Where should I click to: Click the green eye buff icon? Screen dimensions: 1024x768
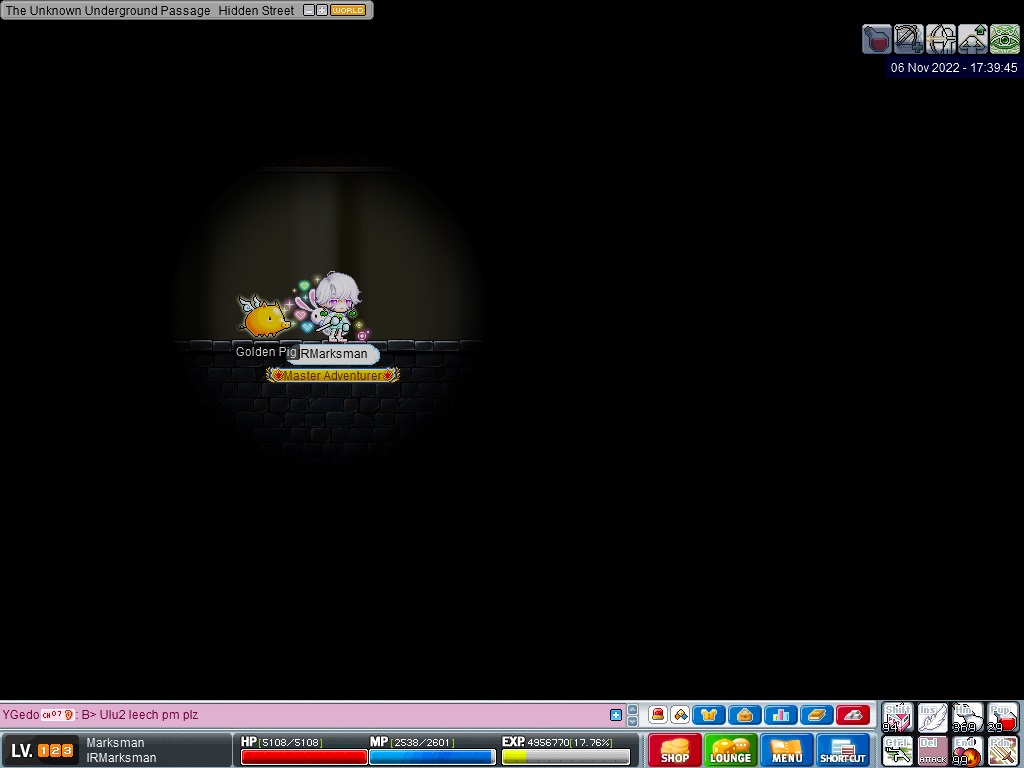point(1004,39)
